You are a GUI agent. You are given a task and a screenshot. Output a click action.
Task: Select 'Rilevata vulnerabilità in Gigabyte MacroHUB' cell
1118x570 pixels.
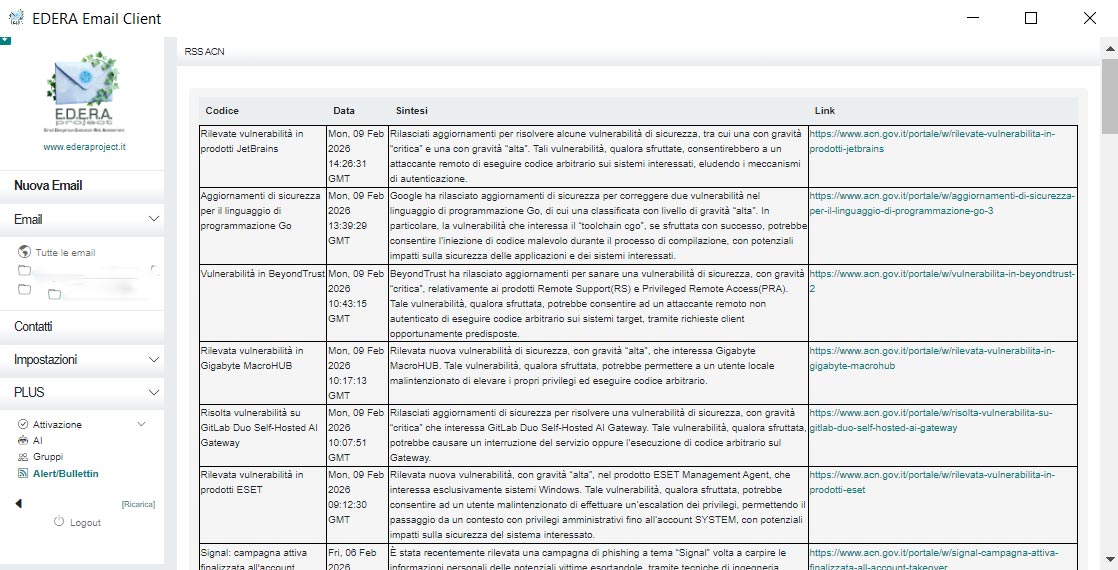click(x=263, y=373)
